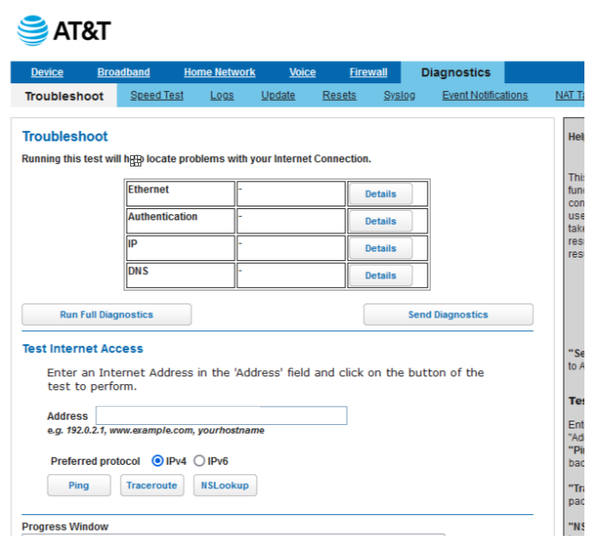This screenshot has height=555, width=600.
Task: Click Run Full Diagnostics button
Action: (106, 314)
